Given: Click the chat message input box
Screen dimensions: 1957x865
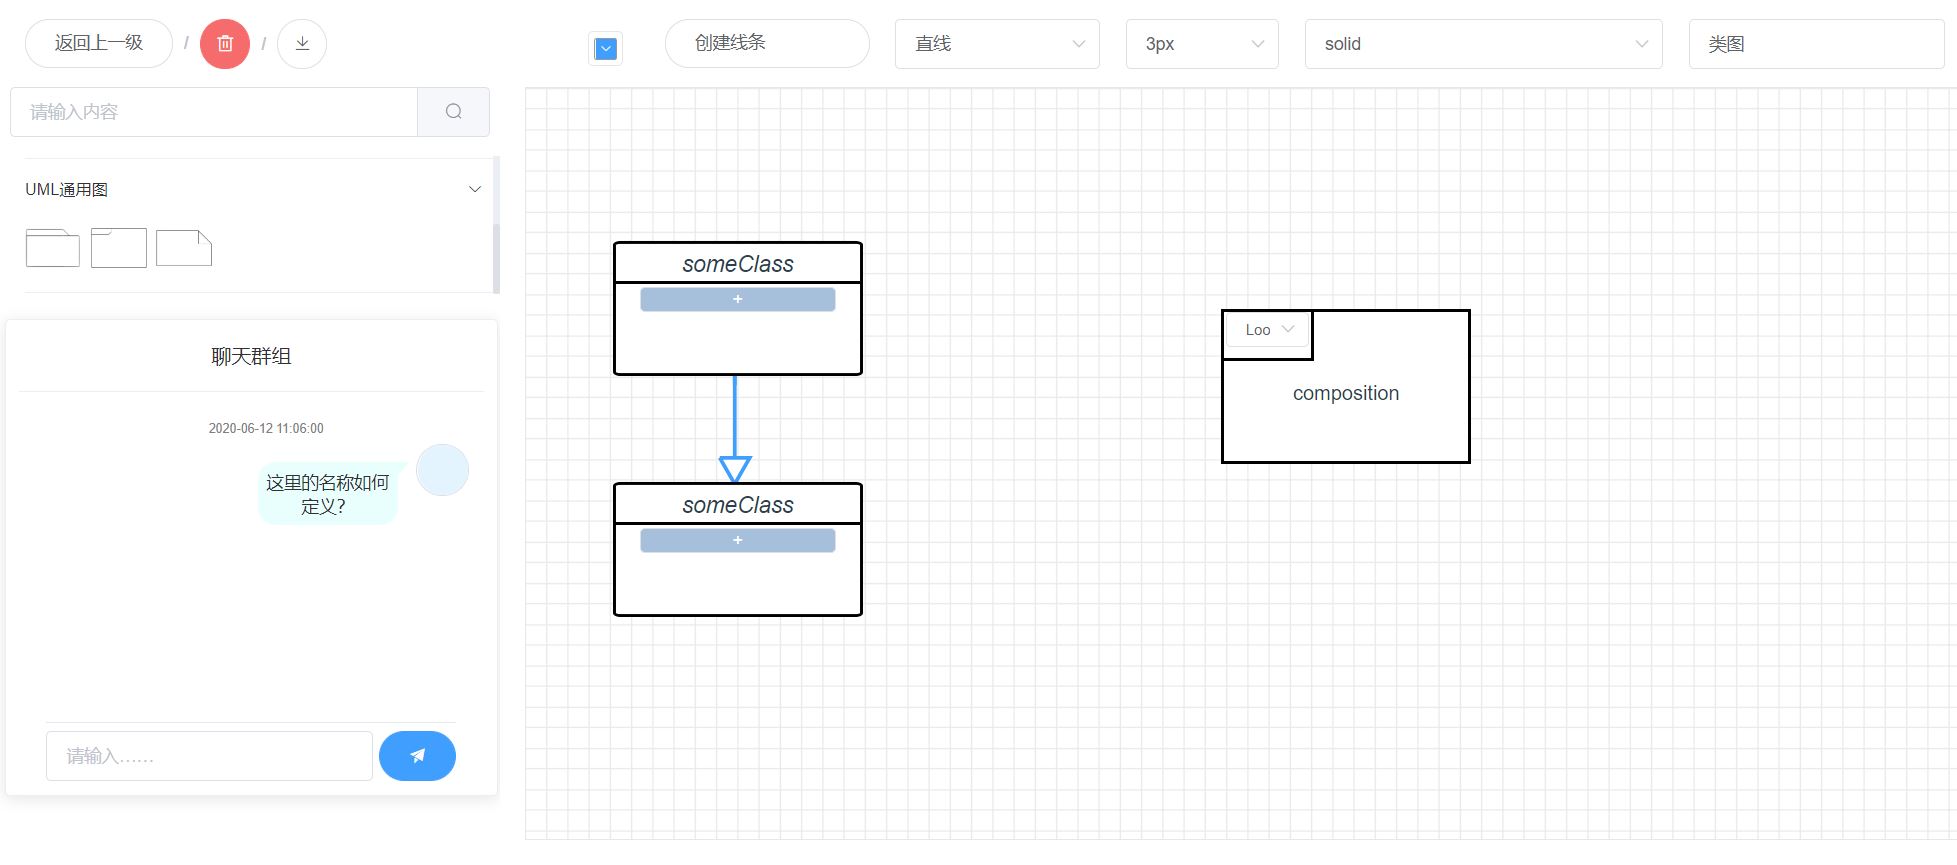Looking at the screenshot, I should pos(209,756).
